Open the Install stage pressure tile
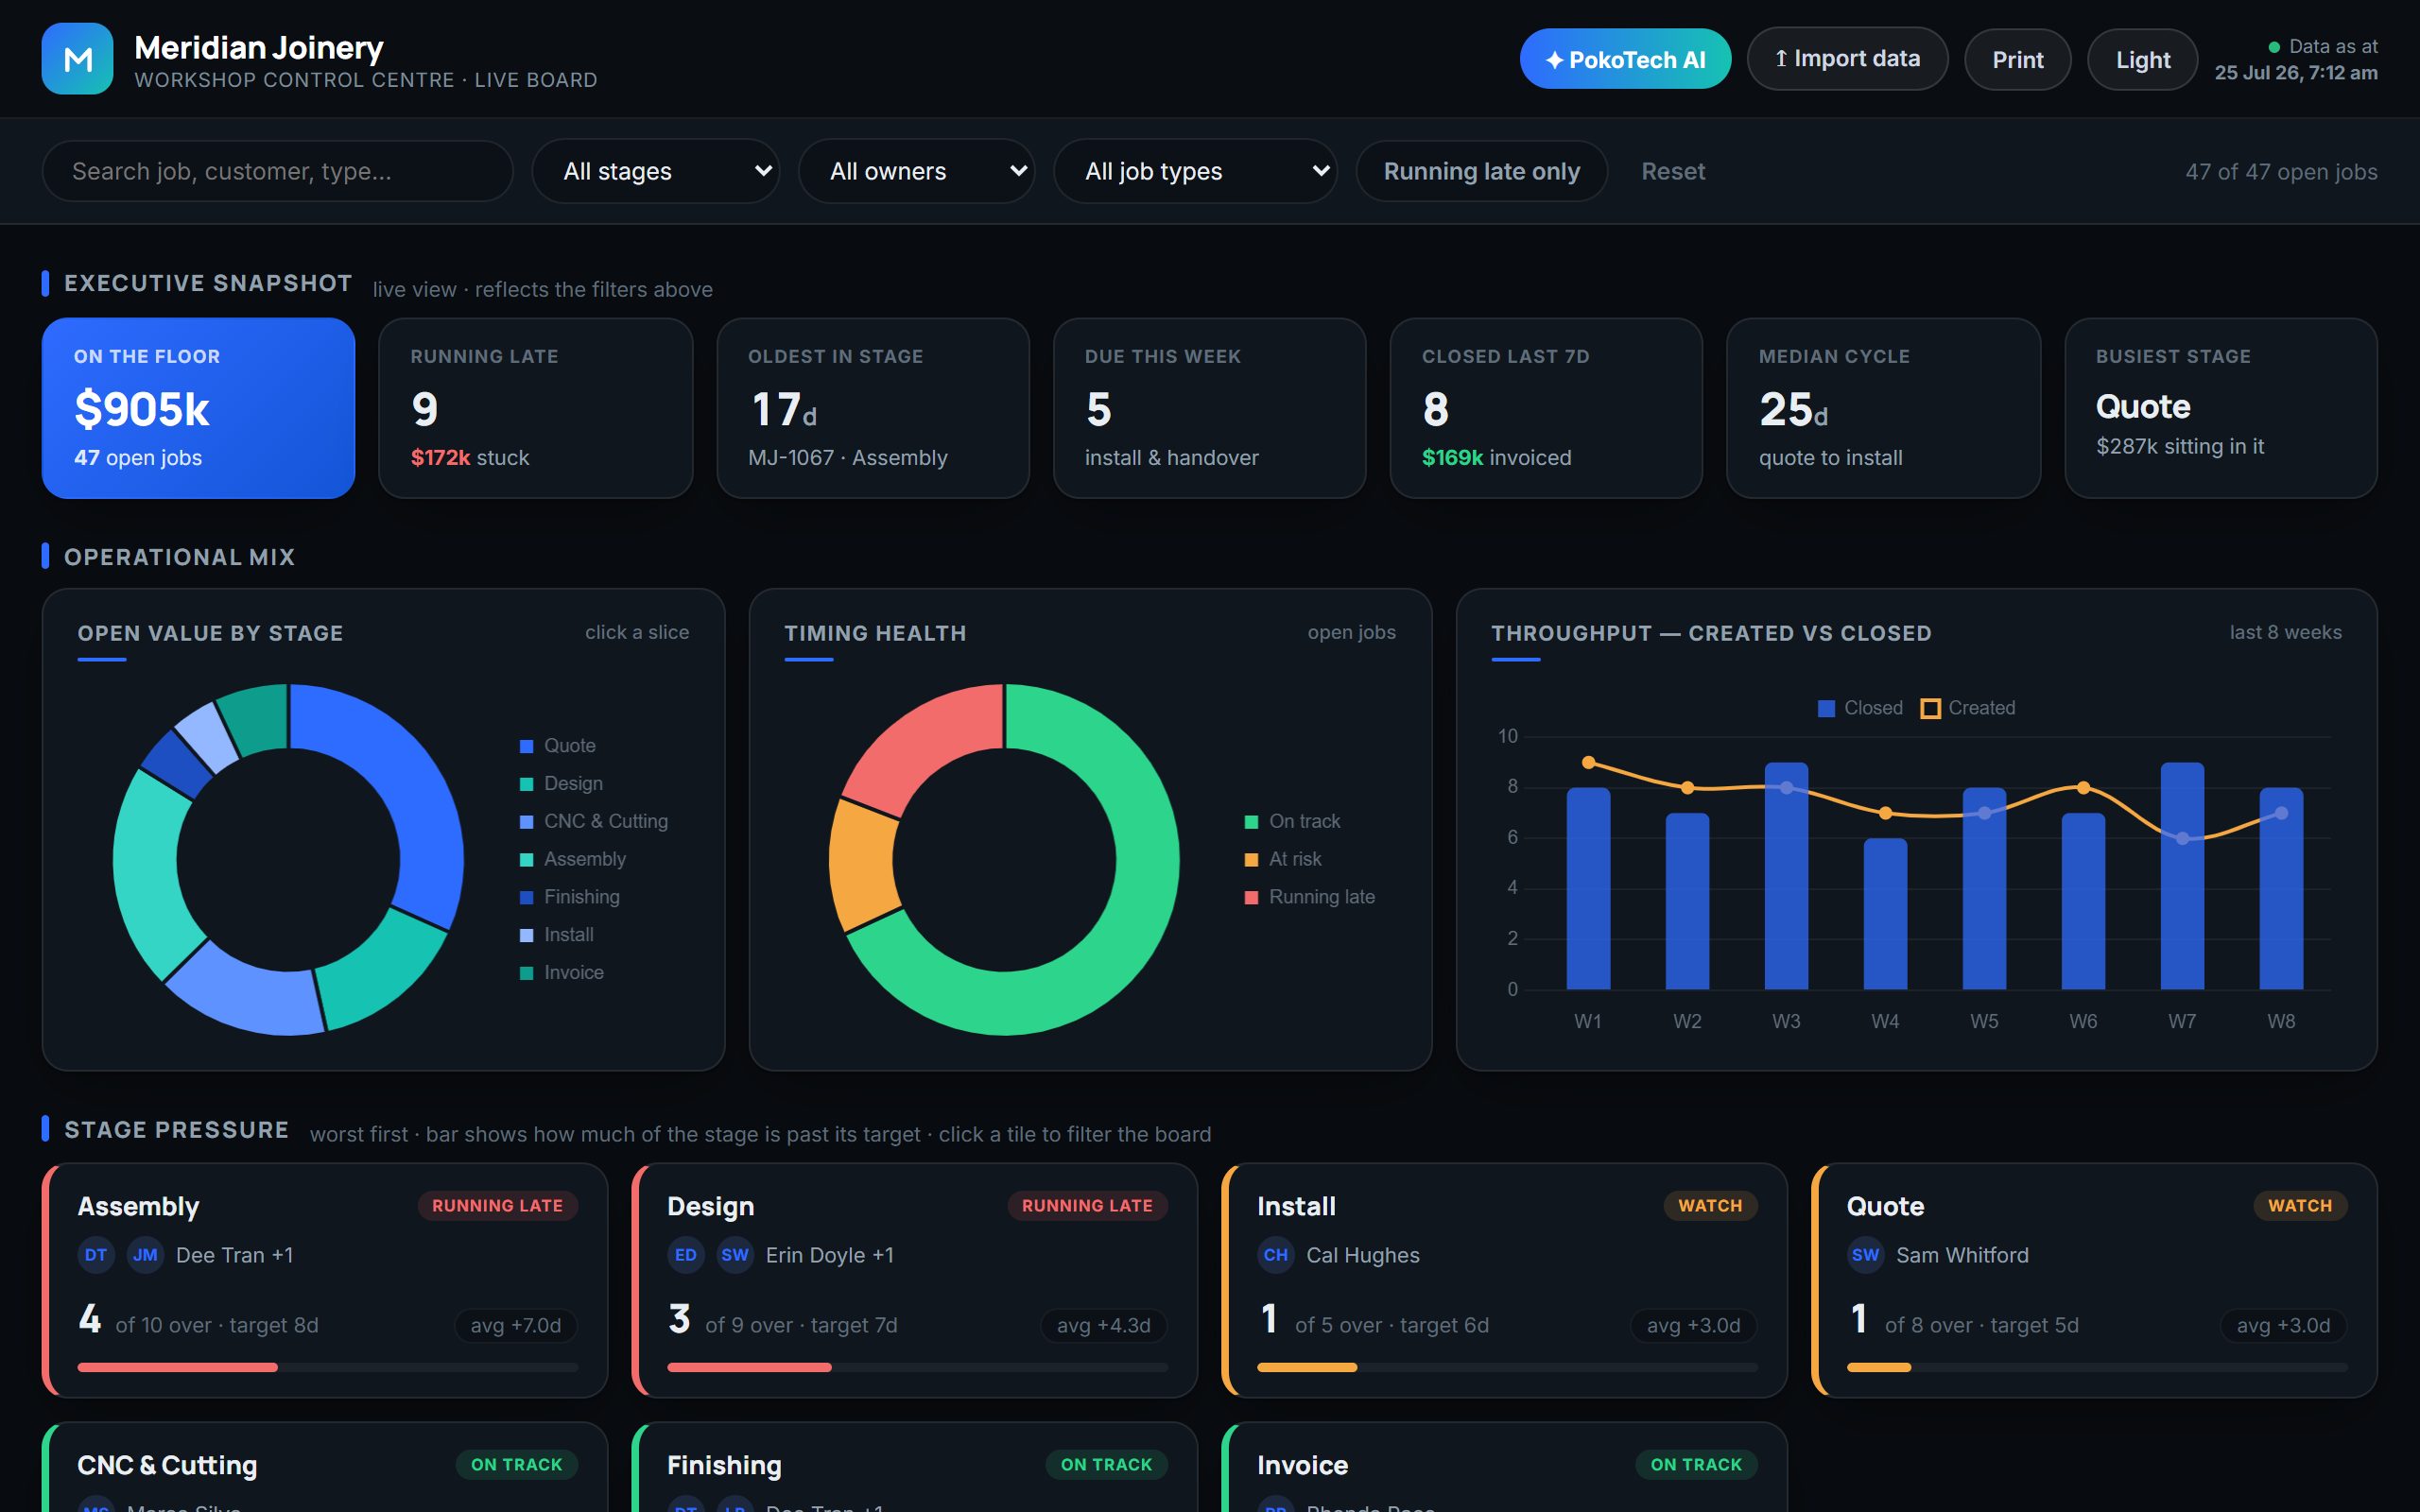Viewport: 2420px width, 1512px height. pyautogui.click(x=1505, y=1280)
